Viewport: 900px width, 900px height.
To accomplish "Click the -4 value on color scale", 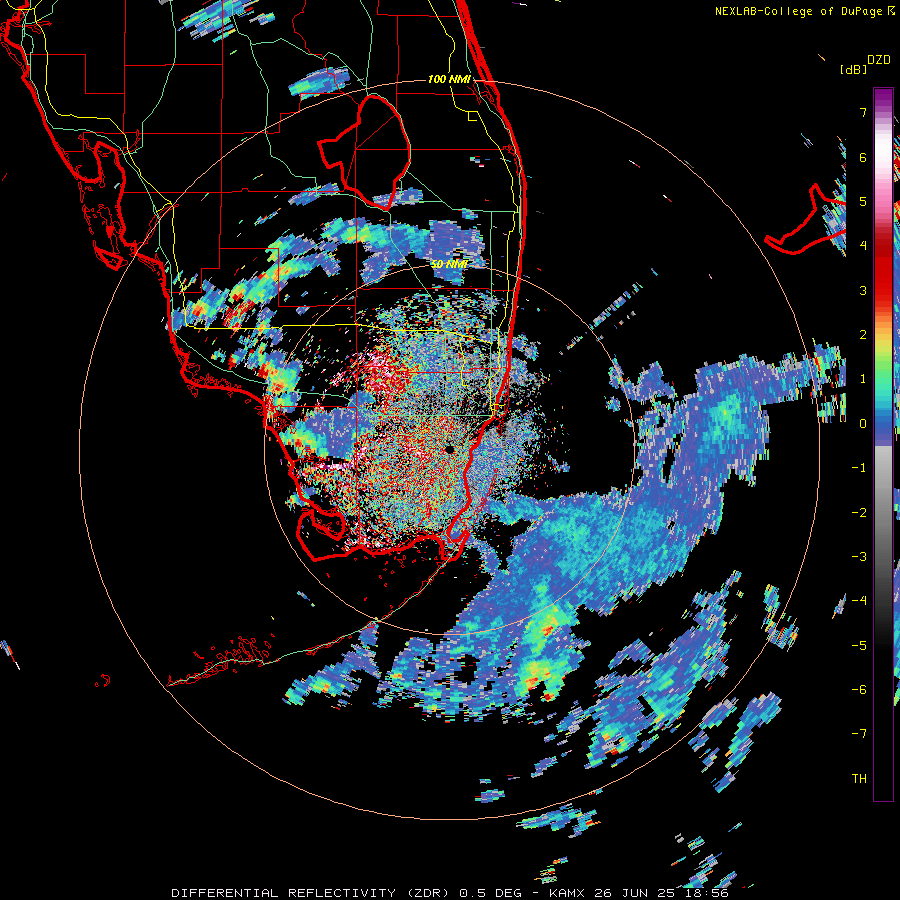I will pos(859,600).
